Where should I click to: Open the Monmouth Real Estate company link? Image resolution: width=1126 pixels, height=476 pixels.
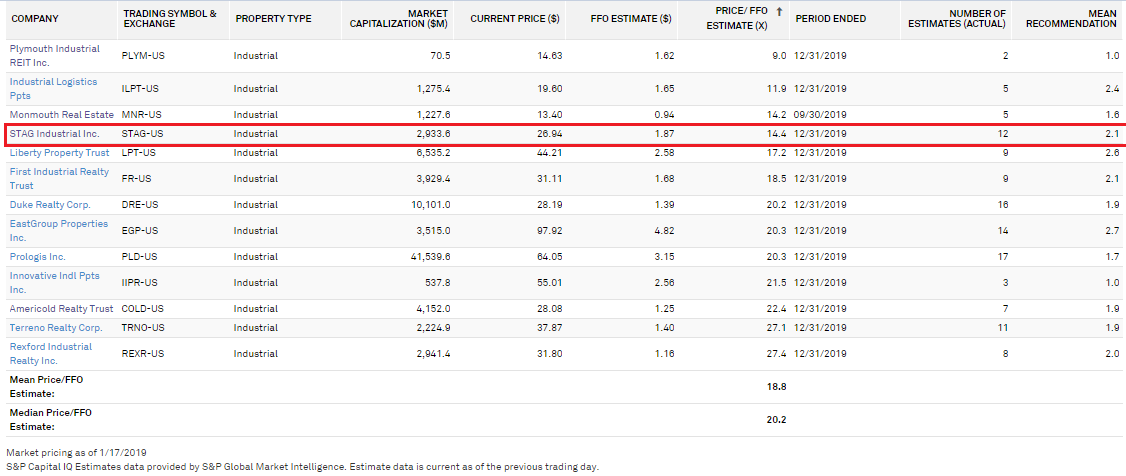[62, 114]
